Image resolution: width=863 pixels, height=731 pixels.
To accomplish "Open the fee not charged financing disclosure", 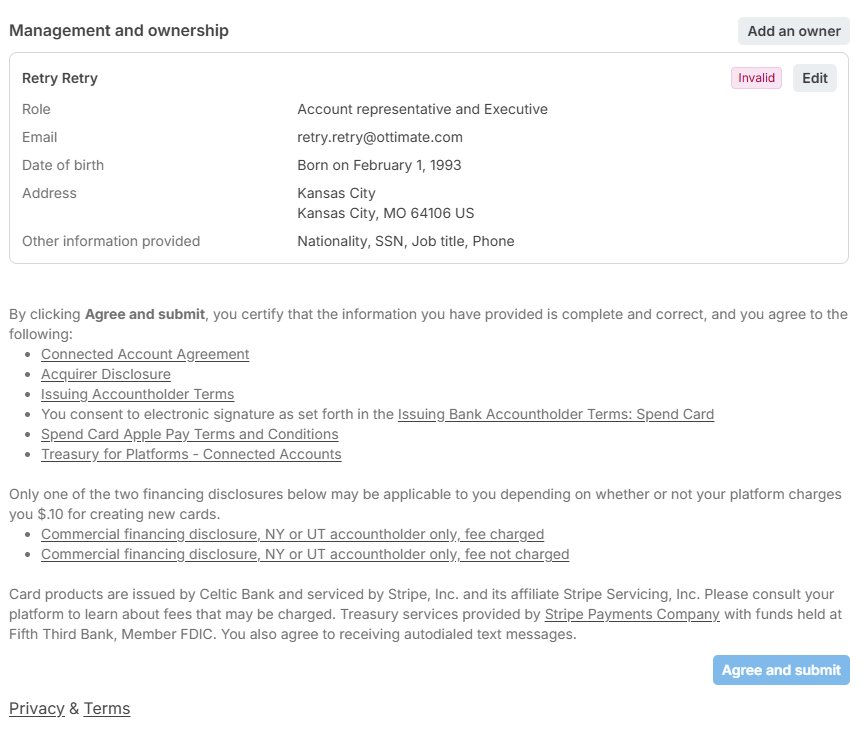I will pyautogui.click(x=305, y=554).
